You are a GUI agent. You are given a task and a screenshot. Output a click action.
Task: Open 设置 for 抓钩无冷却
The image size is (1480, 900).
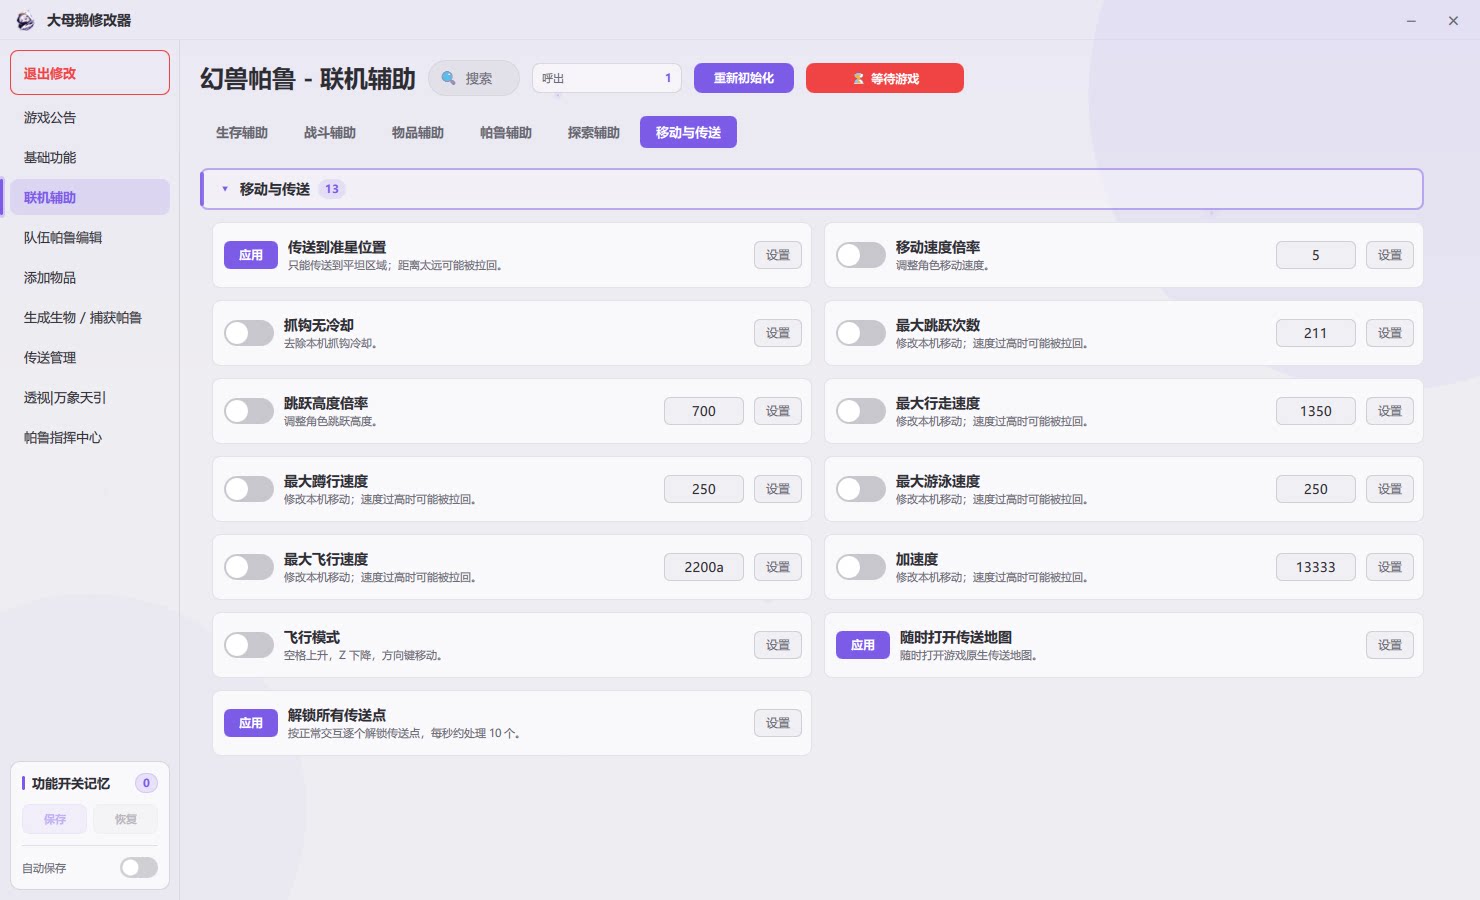(x=778, y=333)
